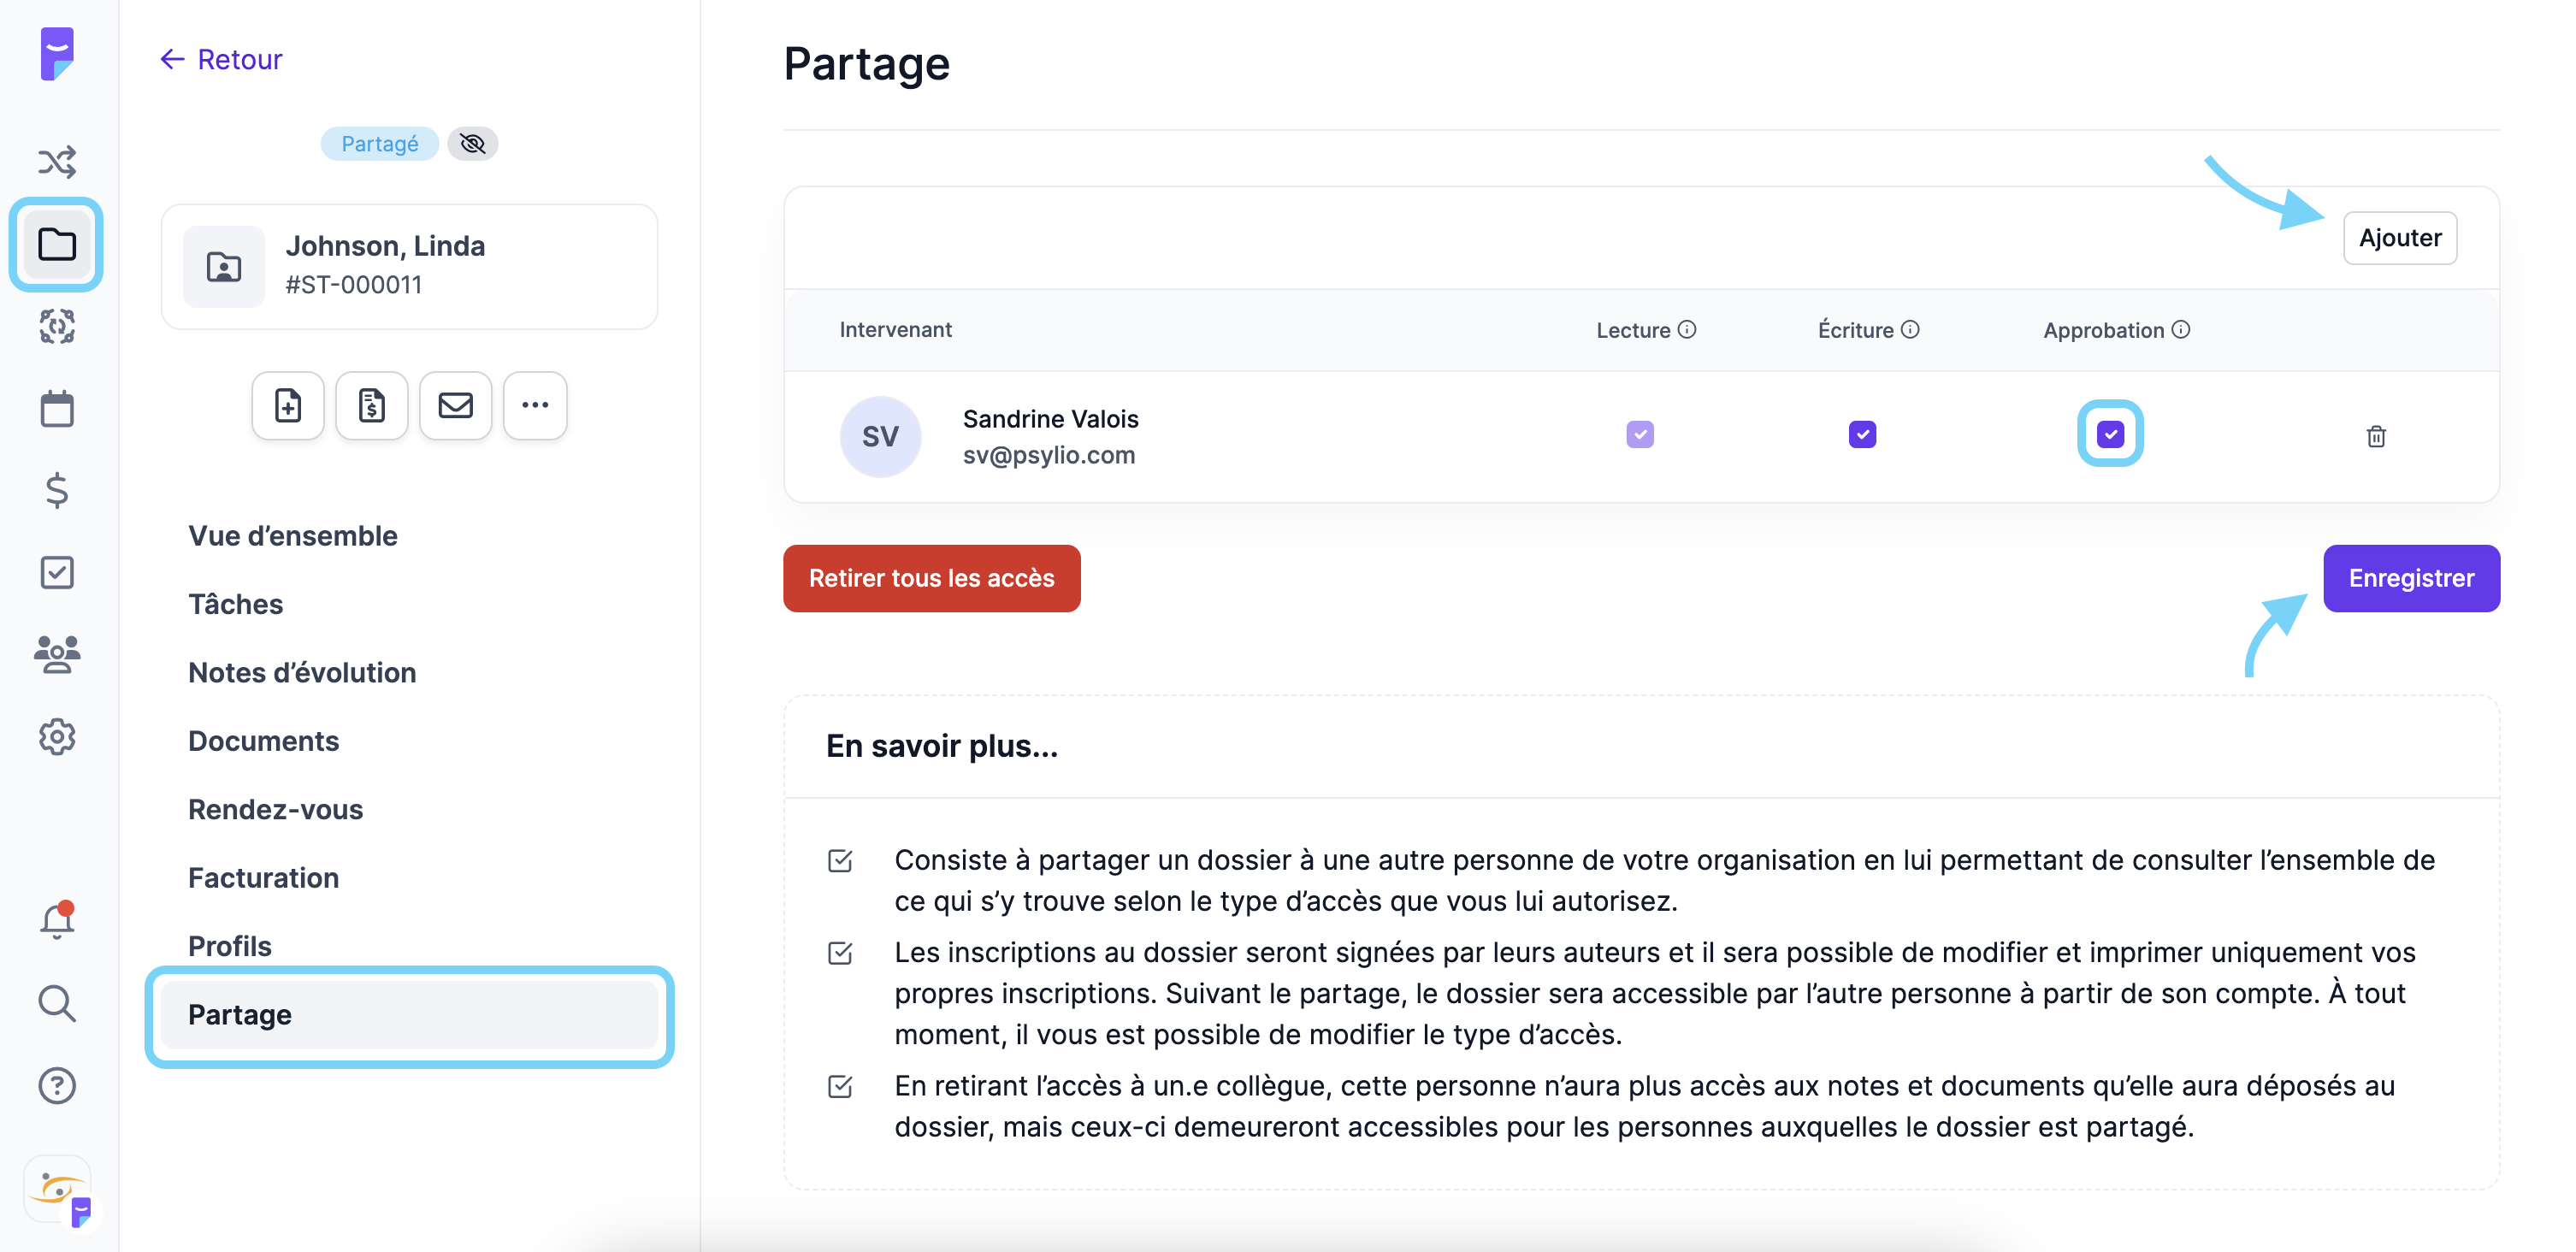Click the sv@psylio.com email text

(1049, 455)
